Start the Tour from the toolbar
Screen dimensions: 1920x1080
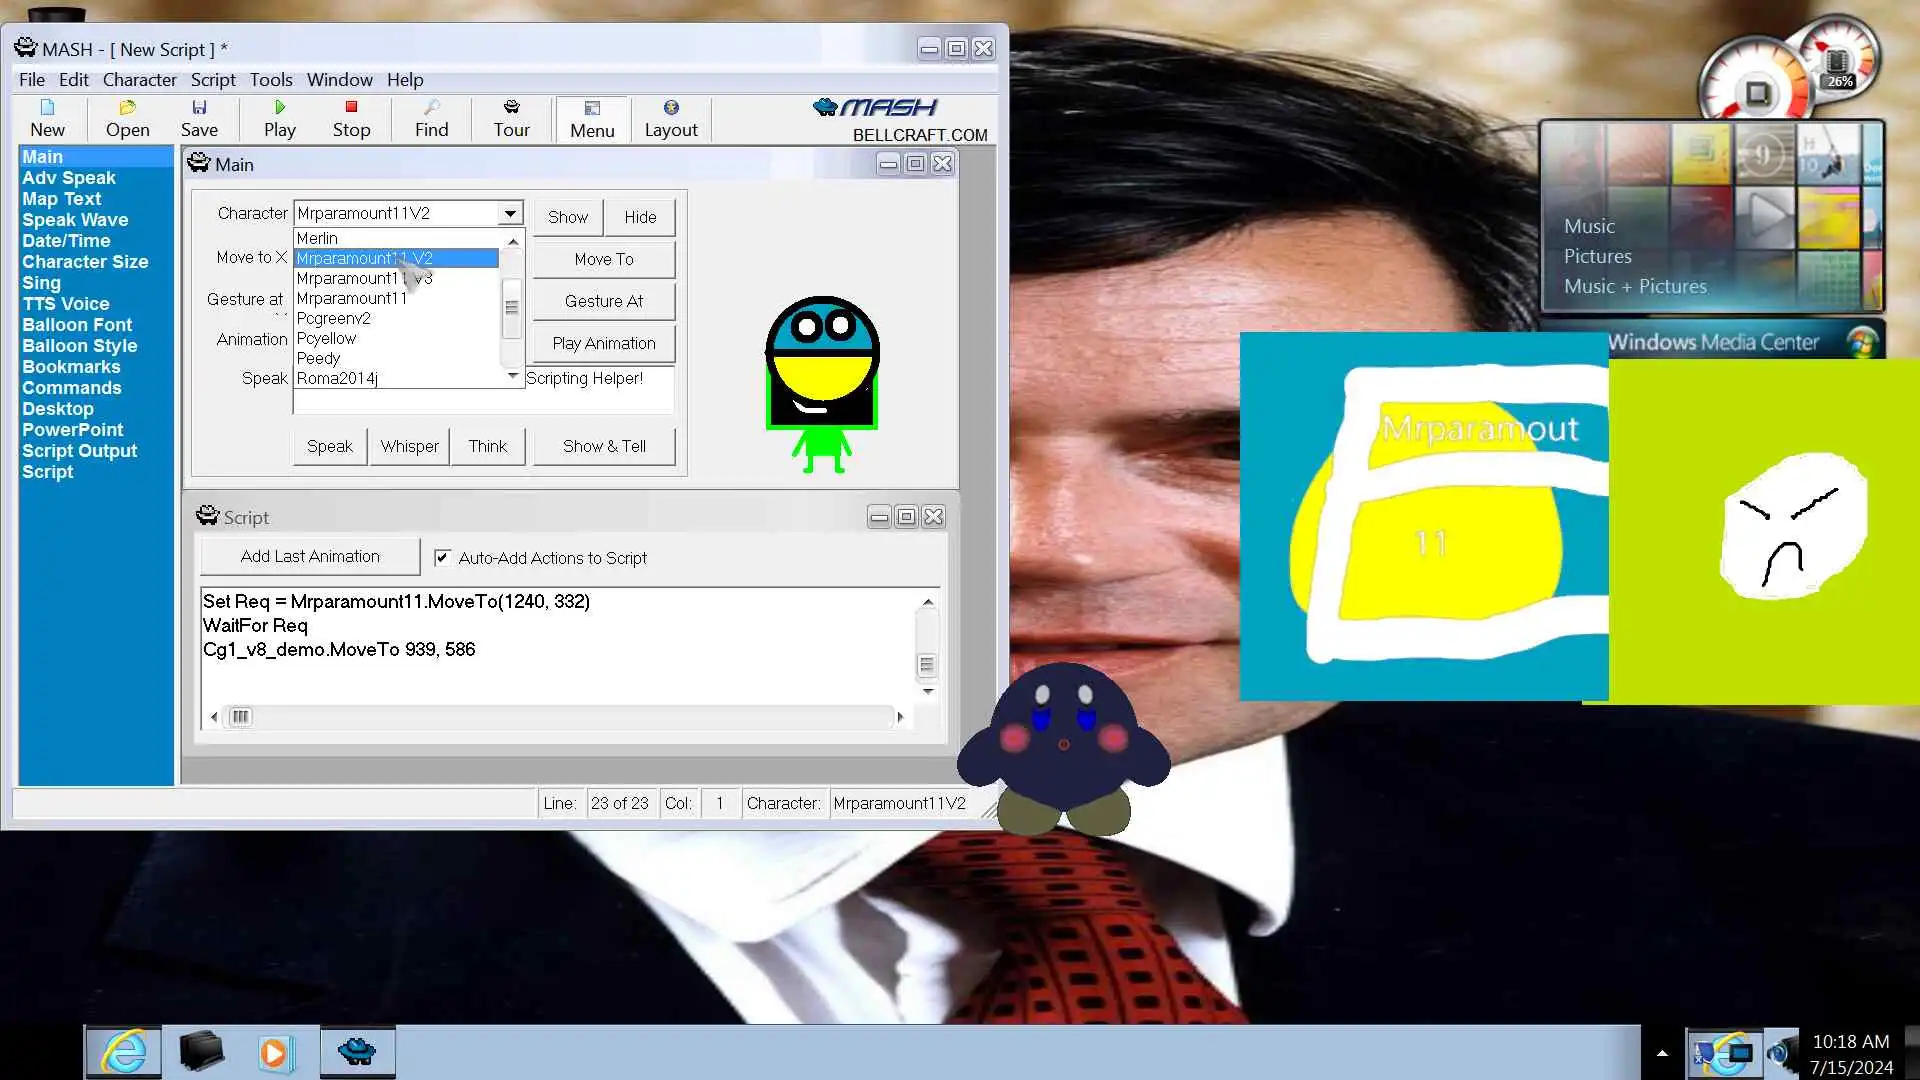click(511, 118)
